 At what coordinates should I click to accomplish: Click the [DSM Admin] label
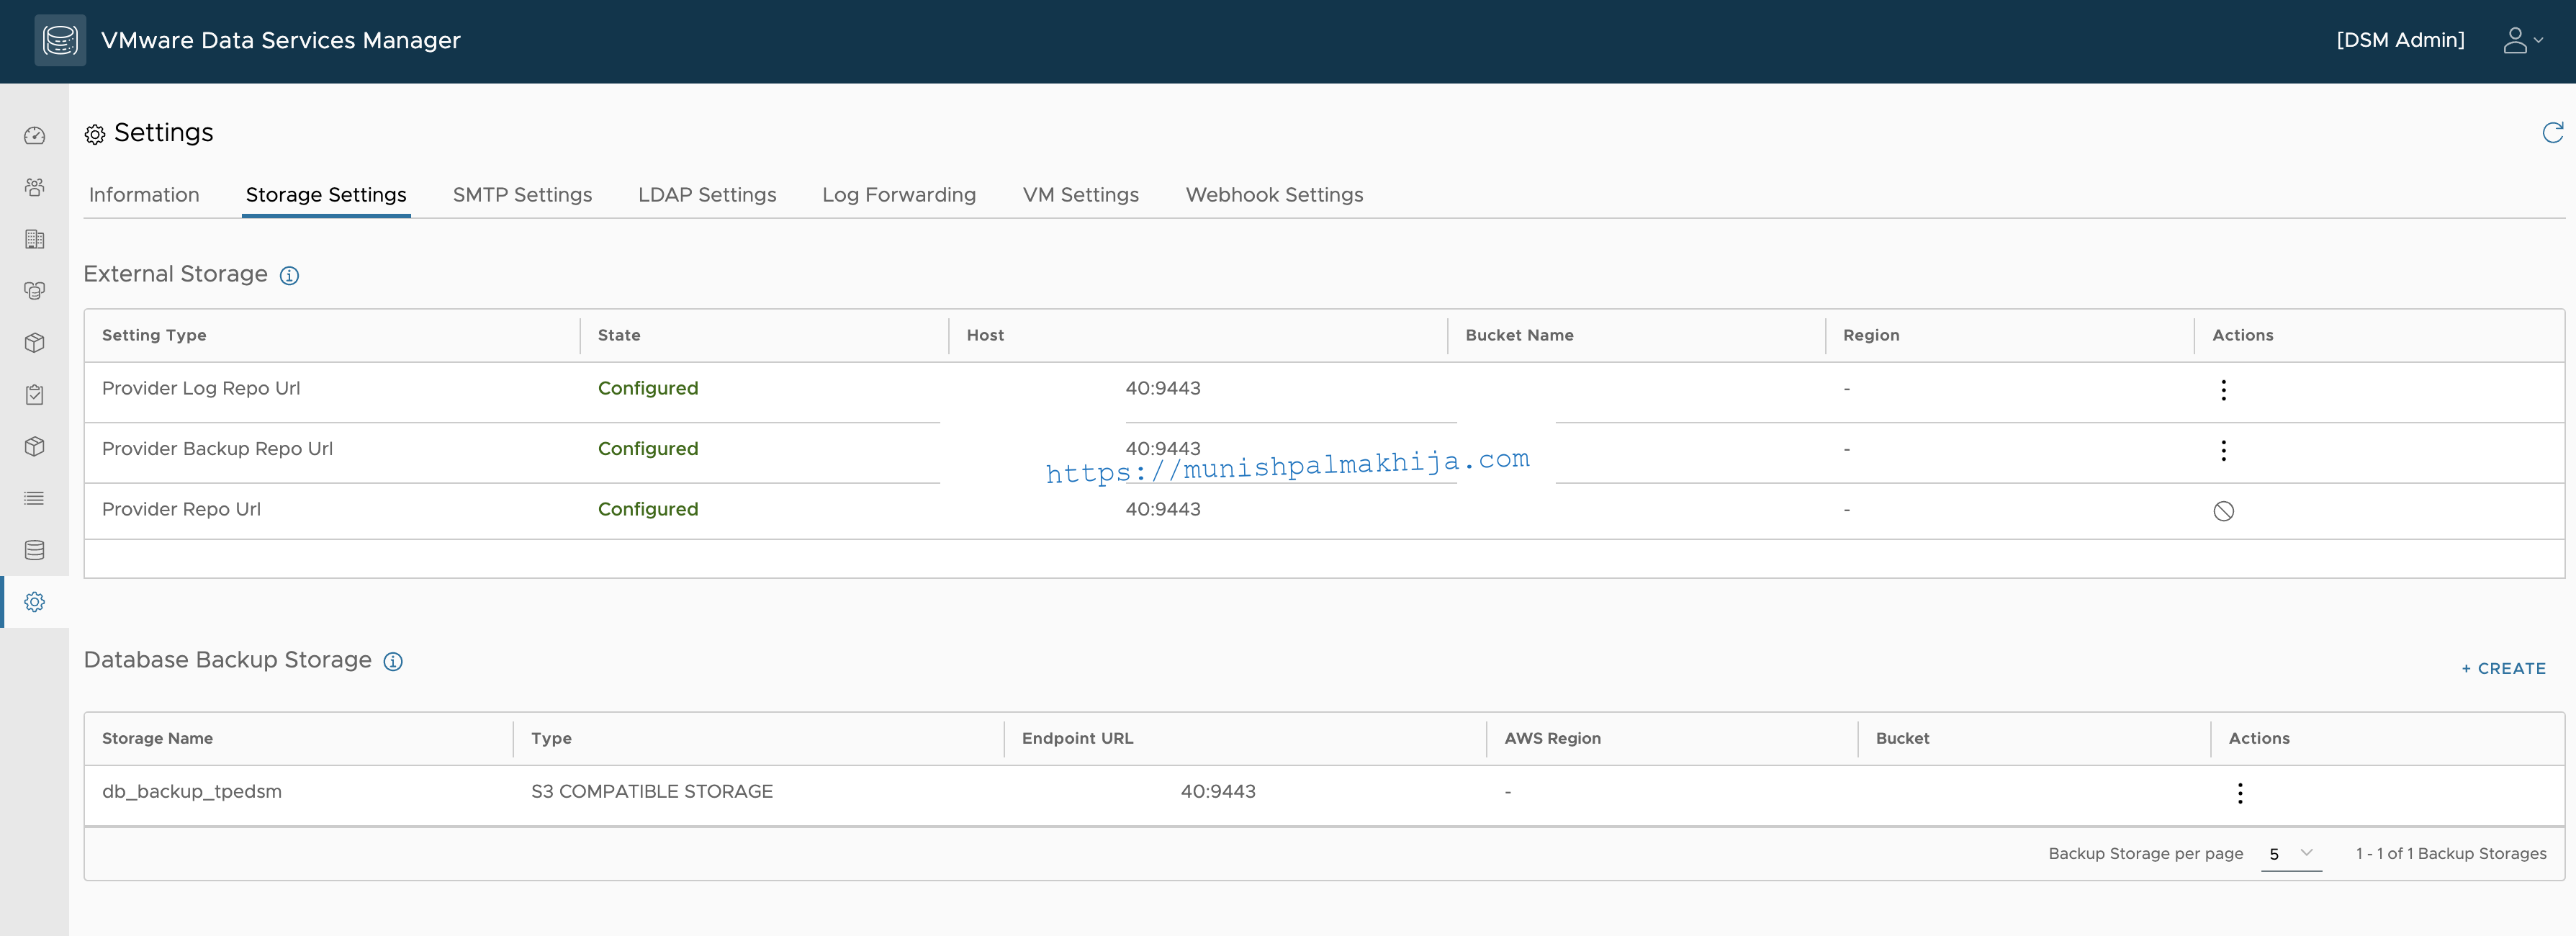pos(2400,40)
